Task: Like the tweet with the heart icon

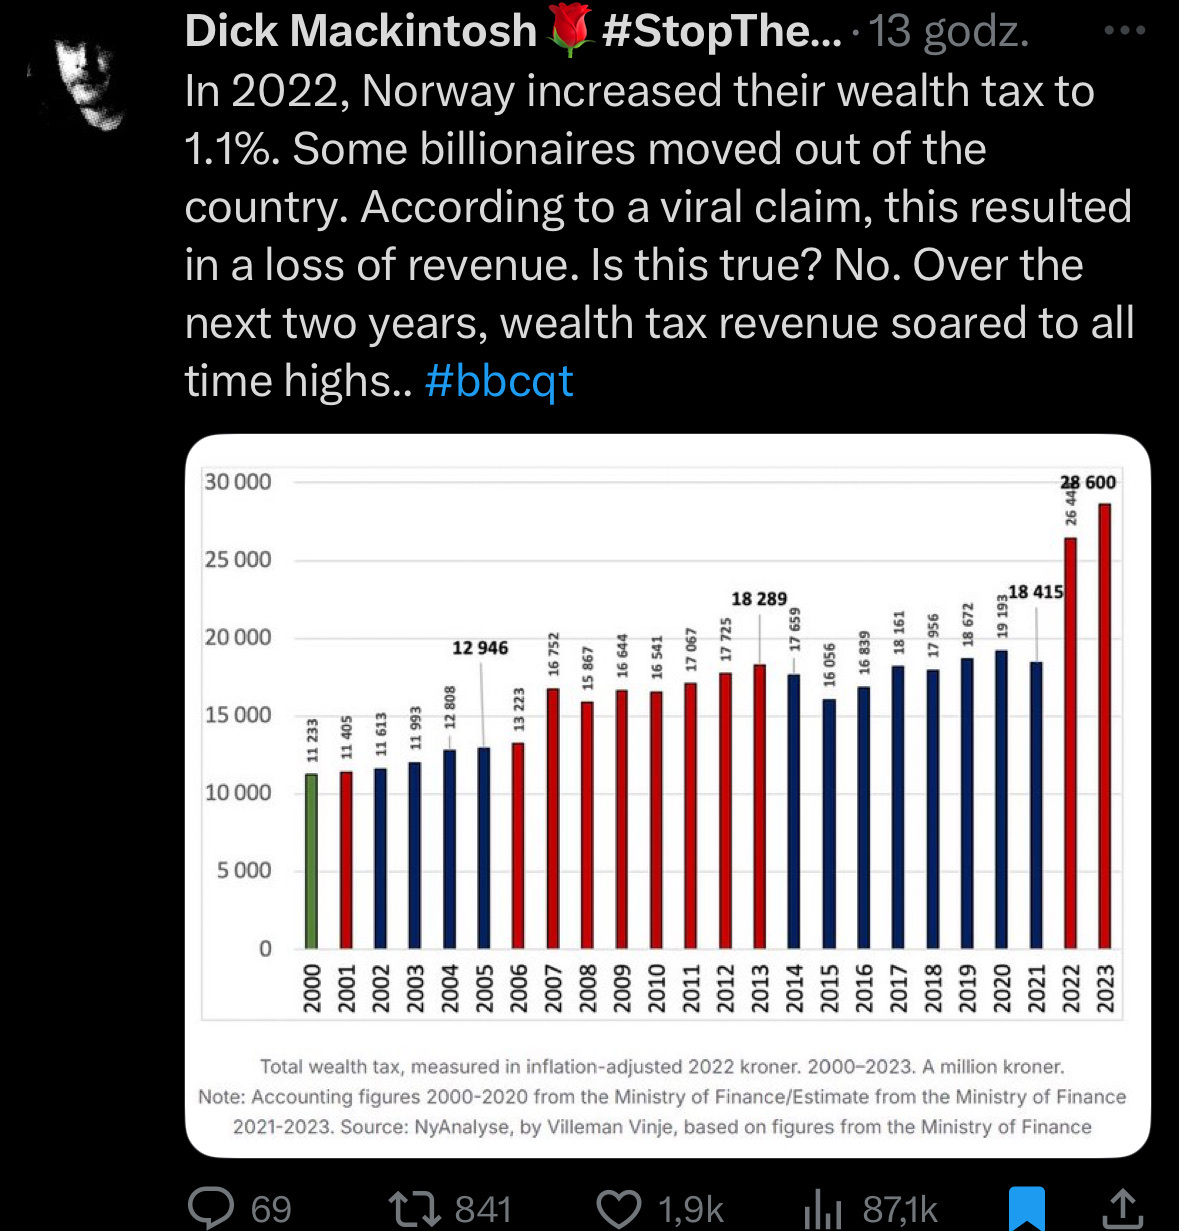Action: [x=619, y=1207]
